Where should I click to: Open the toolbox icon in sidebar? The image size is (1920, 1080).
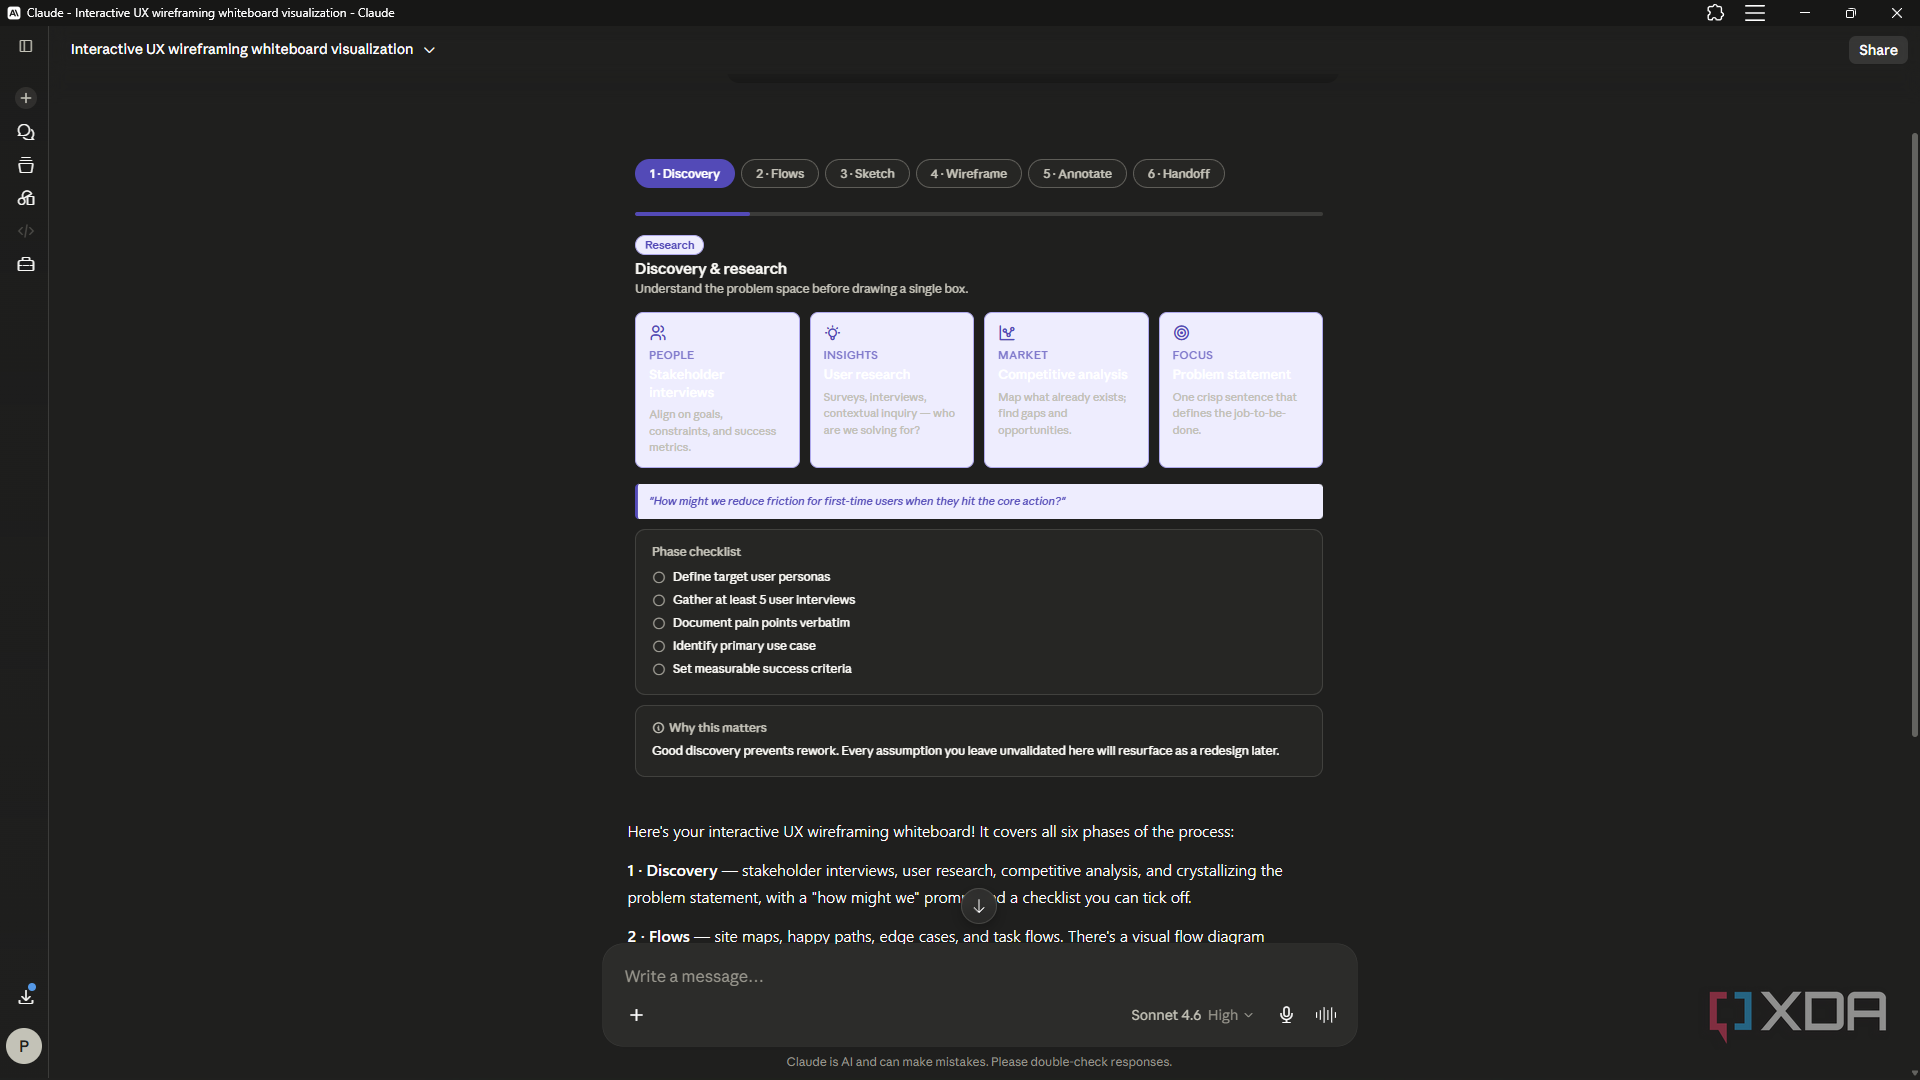click(26, 264)
